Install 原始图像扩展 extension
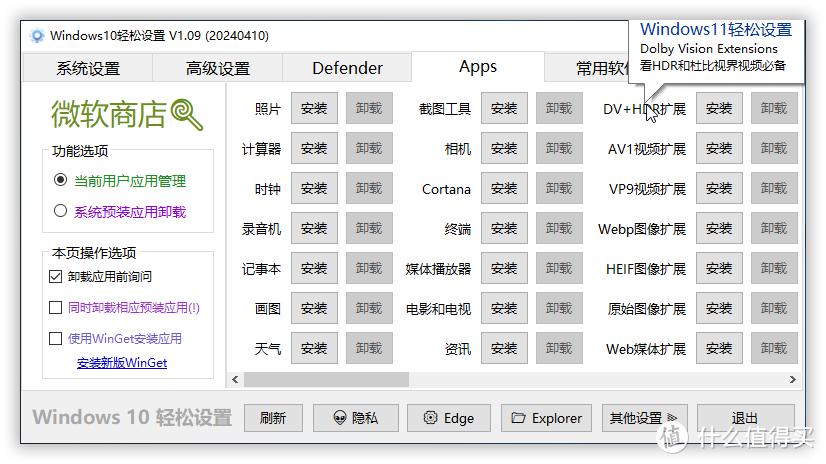Image resolution: width=826 pixels, height=464 pixels. 719,308
